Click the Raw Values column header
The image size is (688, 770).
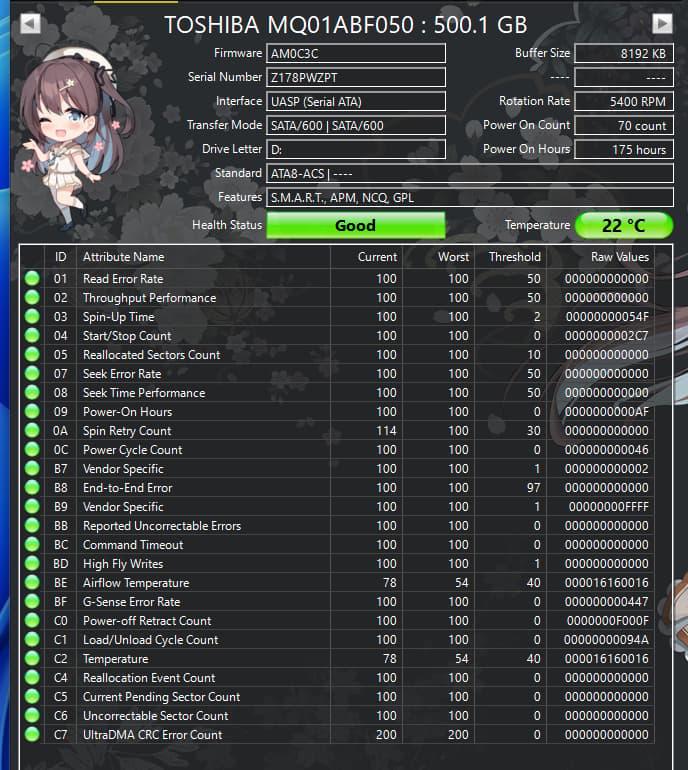coord(601,257)
